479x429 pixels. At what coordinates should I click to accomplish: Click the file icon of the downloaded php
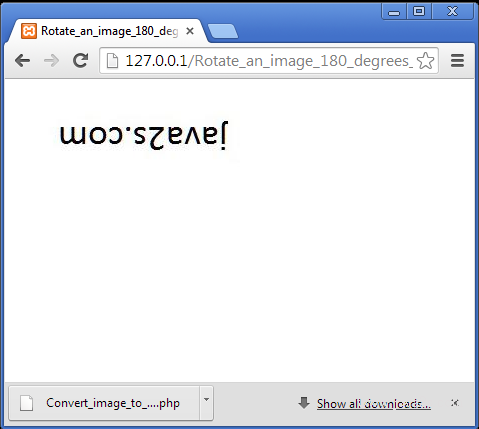(26, 403)
